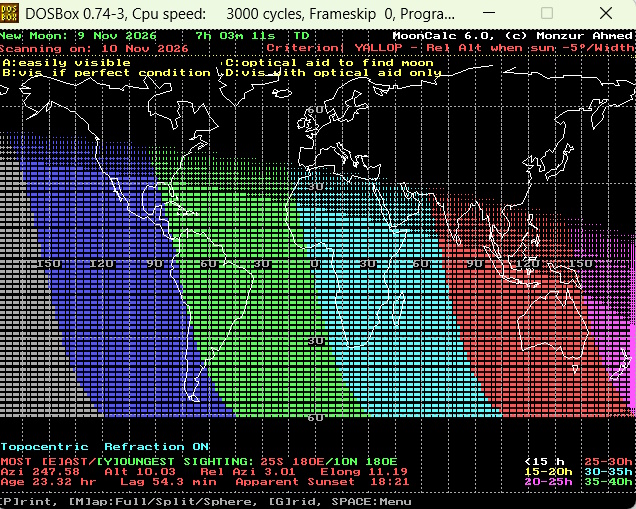Click the top '60' latitude label
Viewport: 636px width, 509px height.
pyautogui.click(x=315, y=110)
